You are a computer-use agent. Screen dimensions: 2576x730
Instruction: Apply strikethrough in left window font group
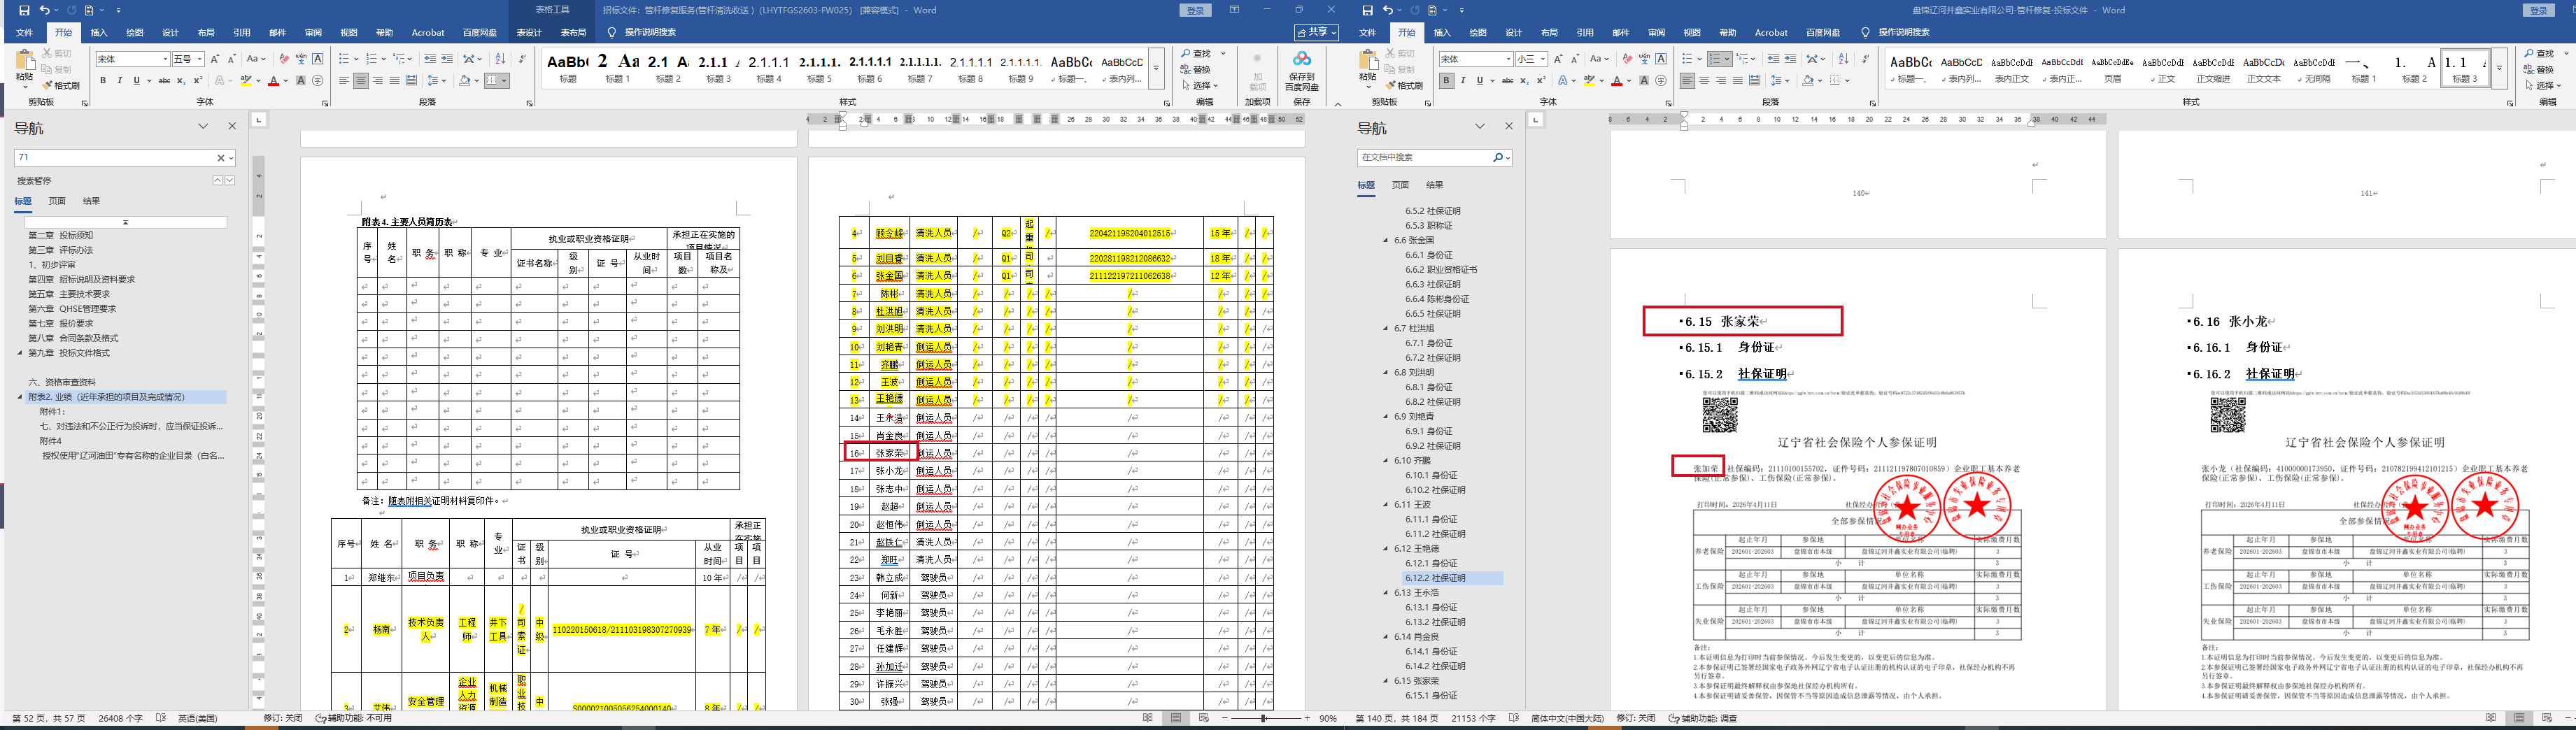click(164, 81)
